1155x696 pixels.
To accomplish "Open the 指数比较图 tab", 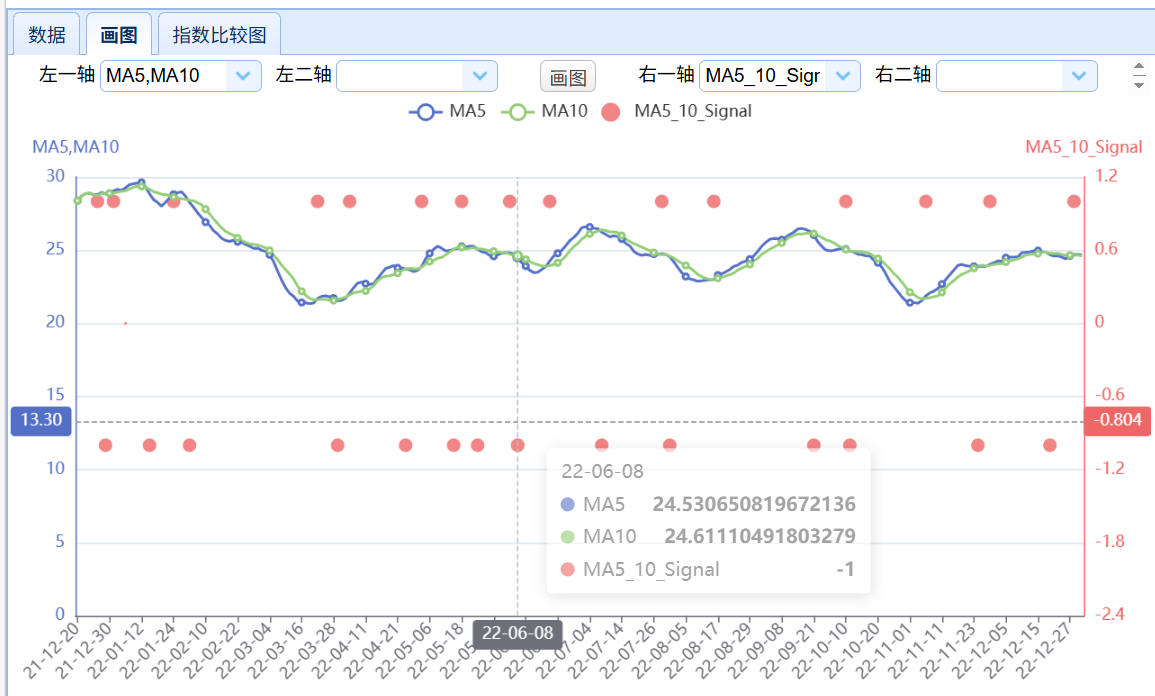I will click(219, 35).
